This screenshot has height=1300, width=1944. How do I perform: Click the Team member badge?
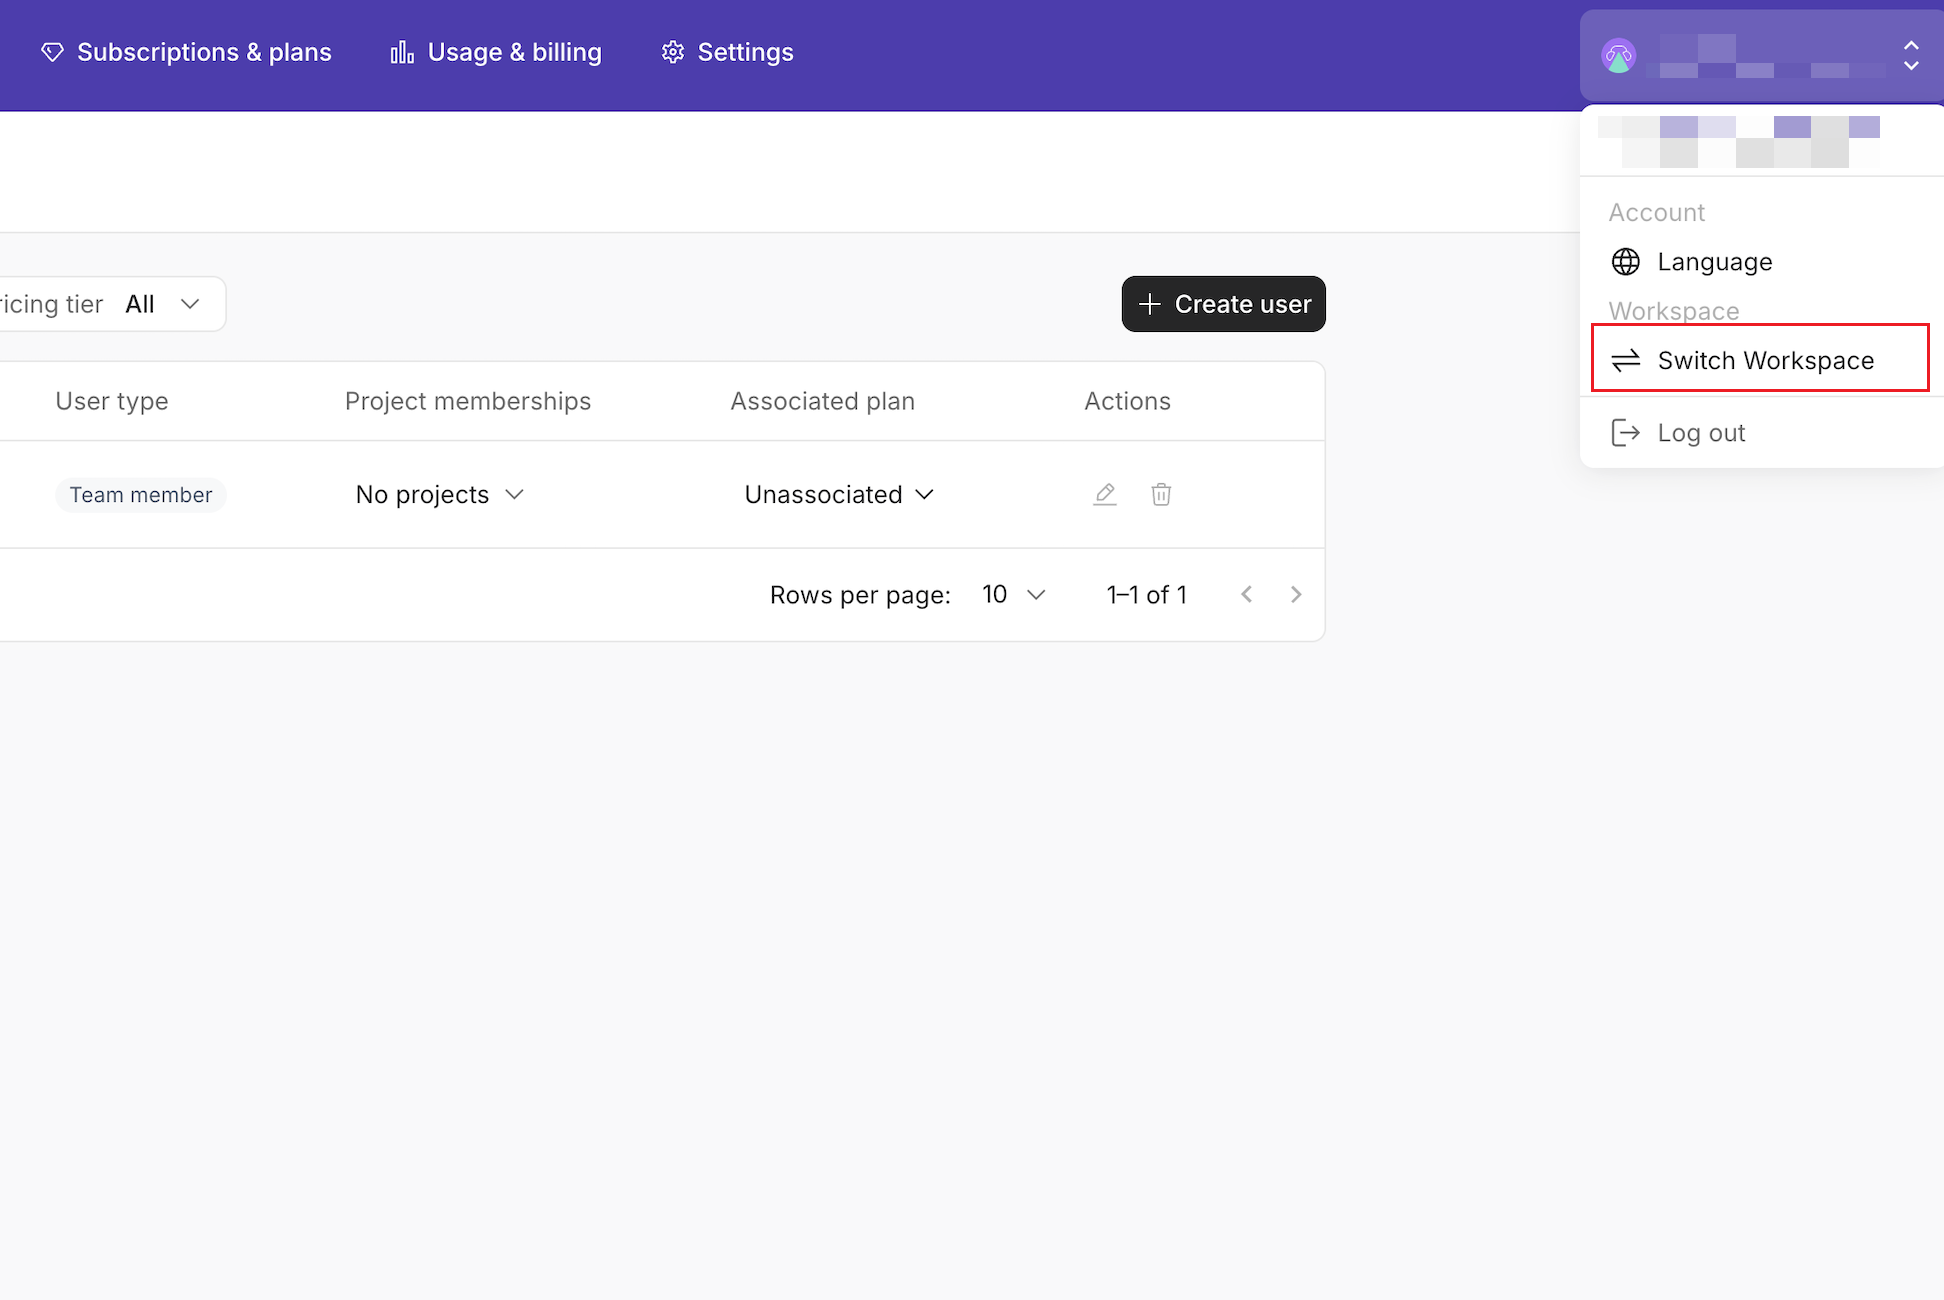pyautogui.click(x=141, y=495)
